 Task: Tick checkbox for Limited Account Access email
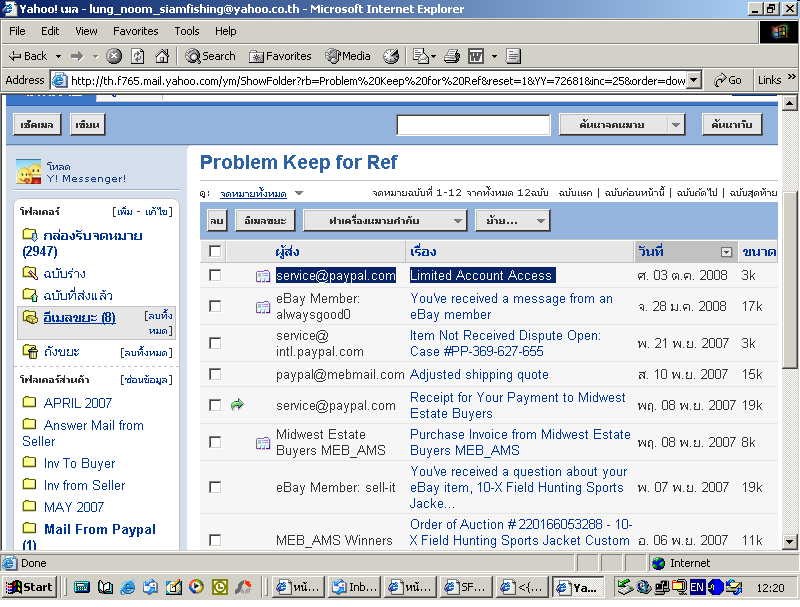[215, 275]
